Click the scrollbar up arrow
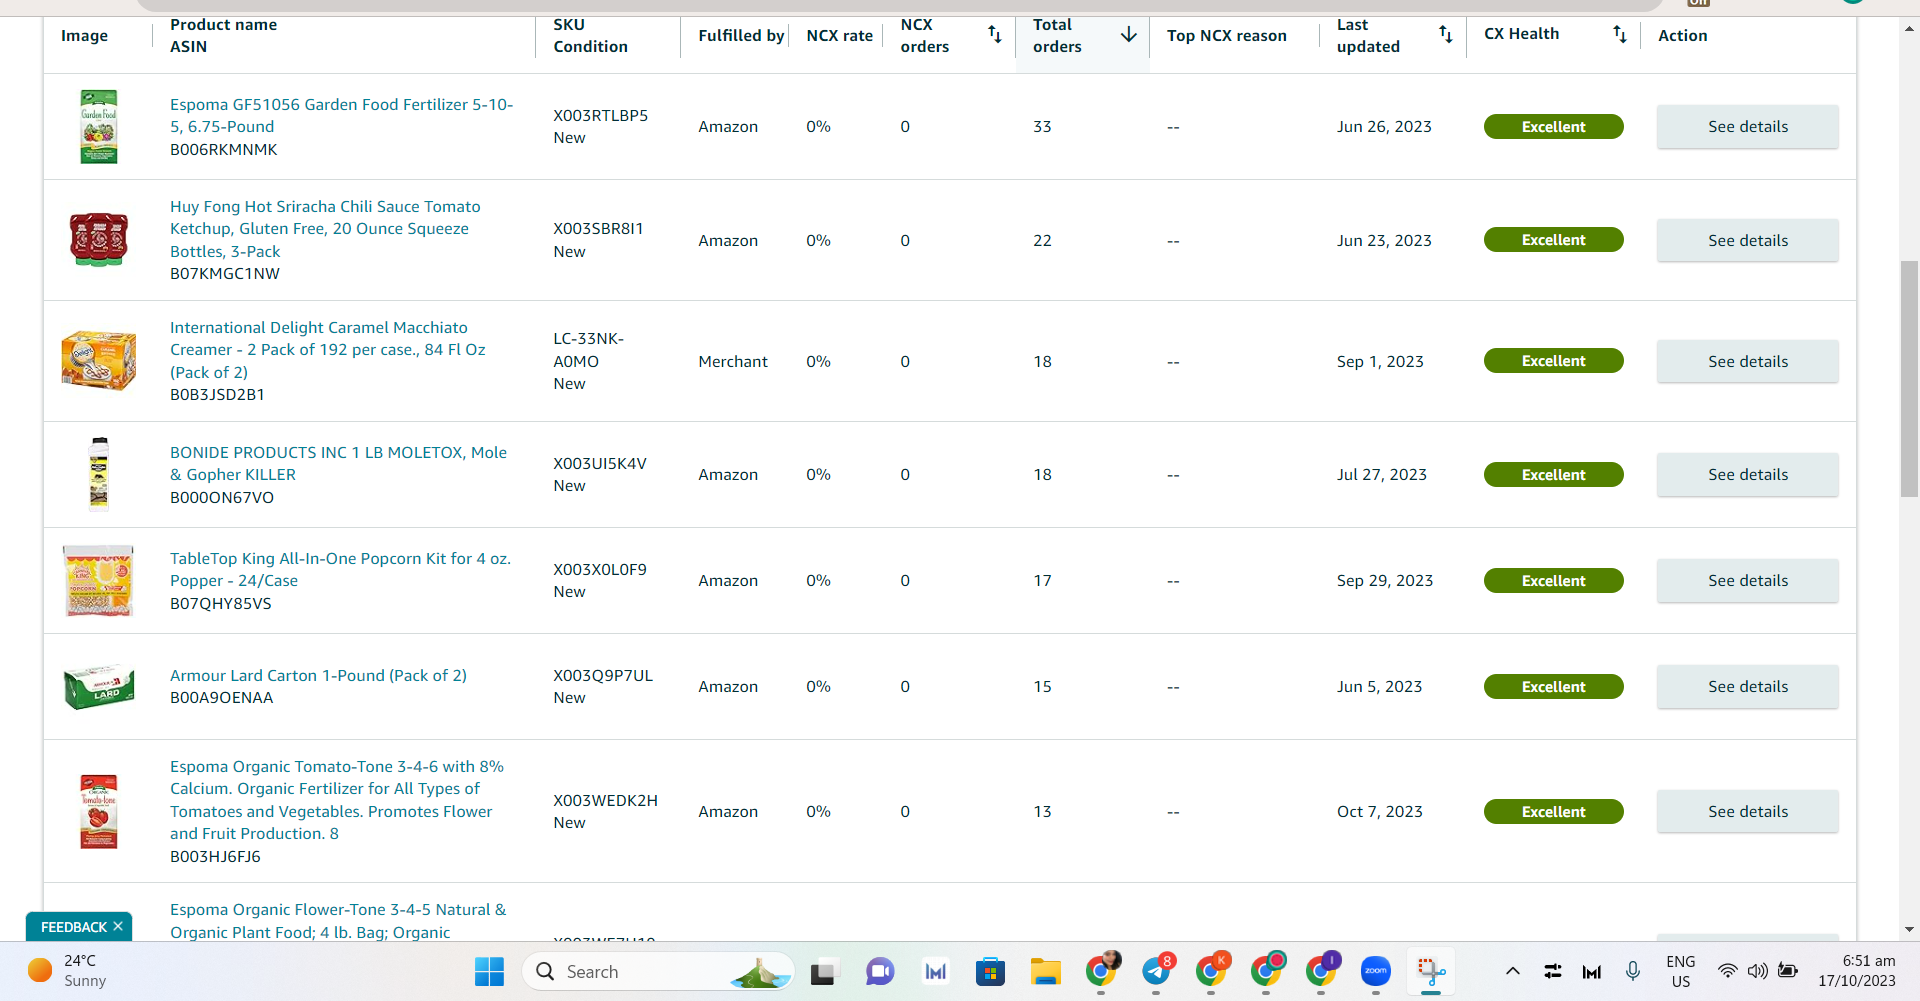1920x1001 pixels. [1909, 28]
